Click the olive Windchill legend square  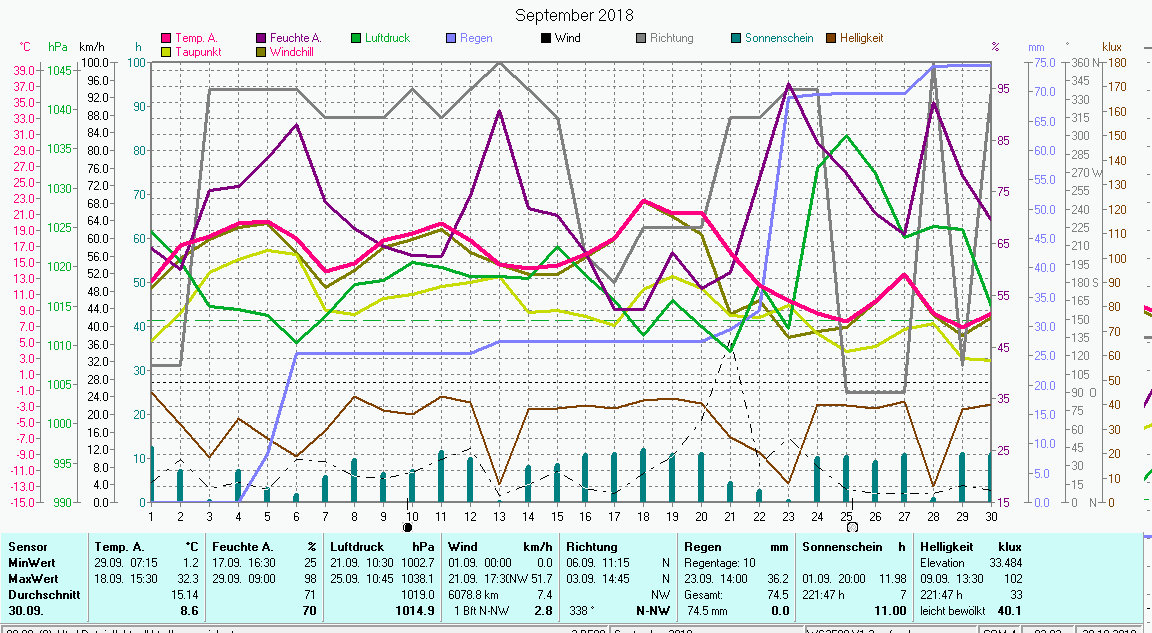[261, 51]
